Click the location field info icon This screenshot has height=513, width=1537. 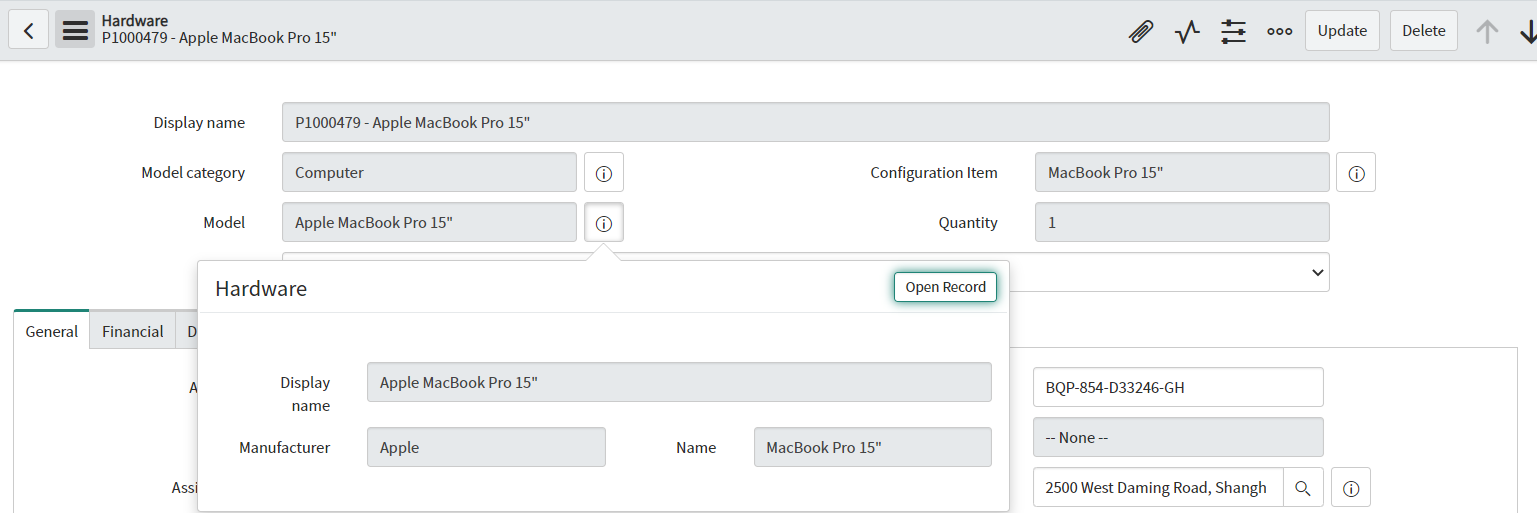point(1351,488)
